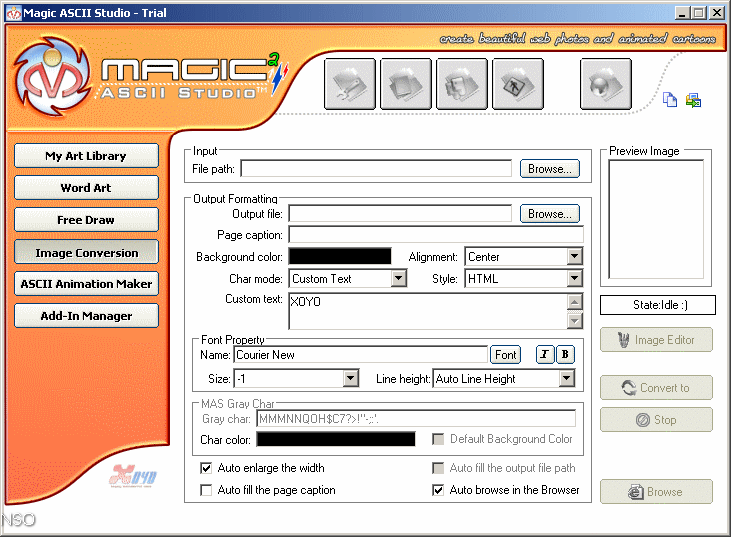Click the State:Idle status box
This screenshot has height=537, width=731.
click(x=658, y=305)
